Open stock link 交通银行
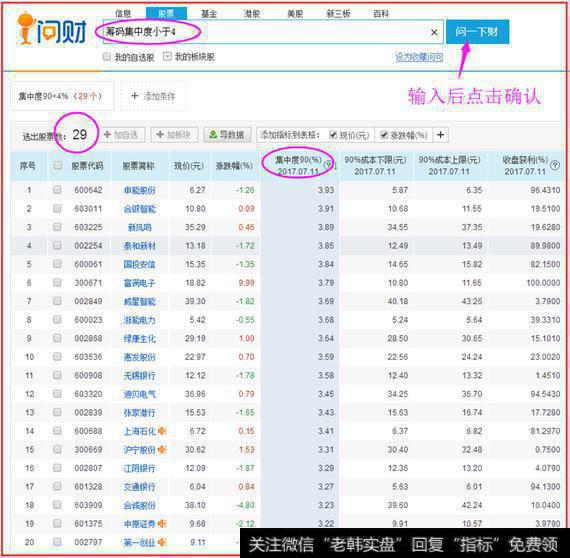570x558 pixels. coord(139,487)
